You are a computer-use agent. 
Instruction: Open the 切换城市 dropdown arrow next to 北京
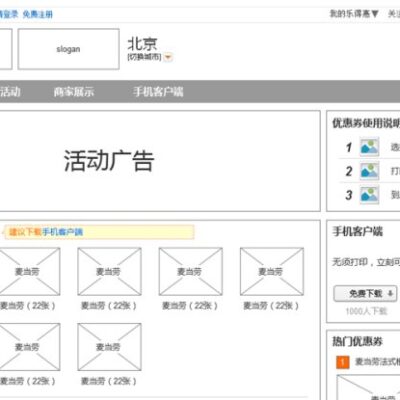click(168, 57)
